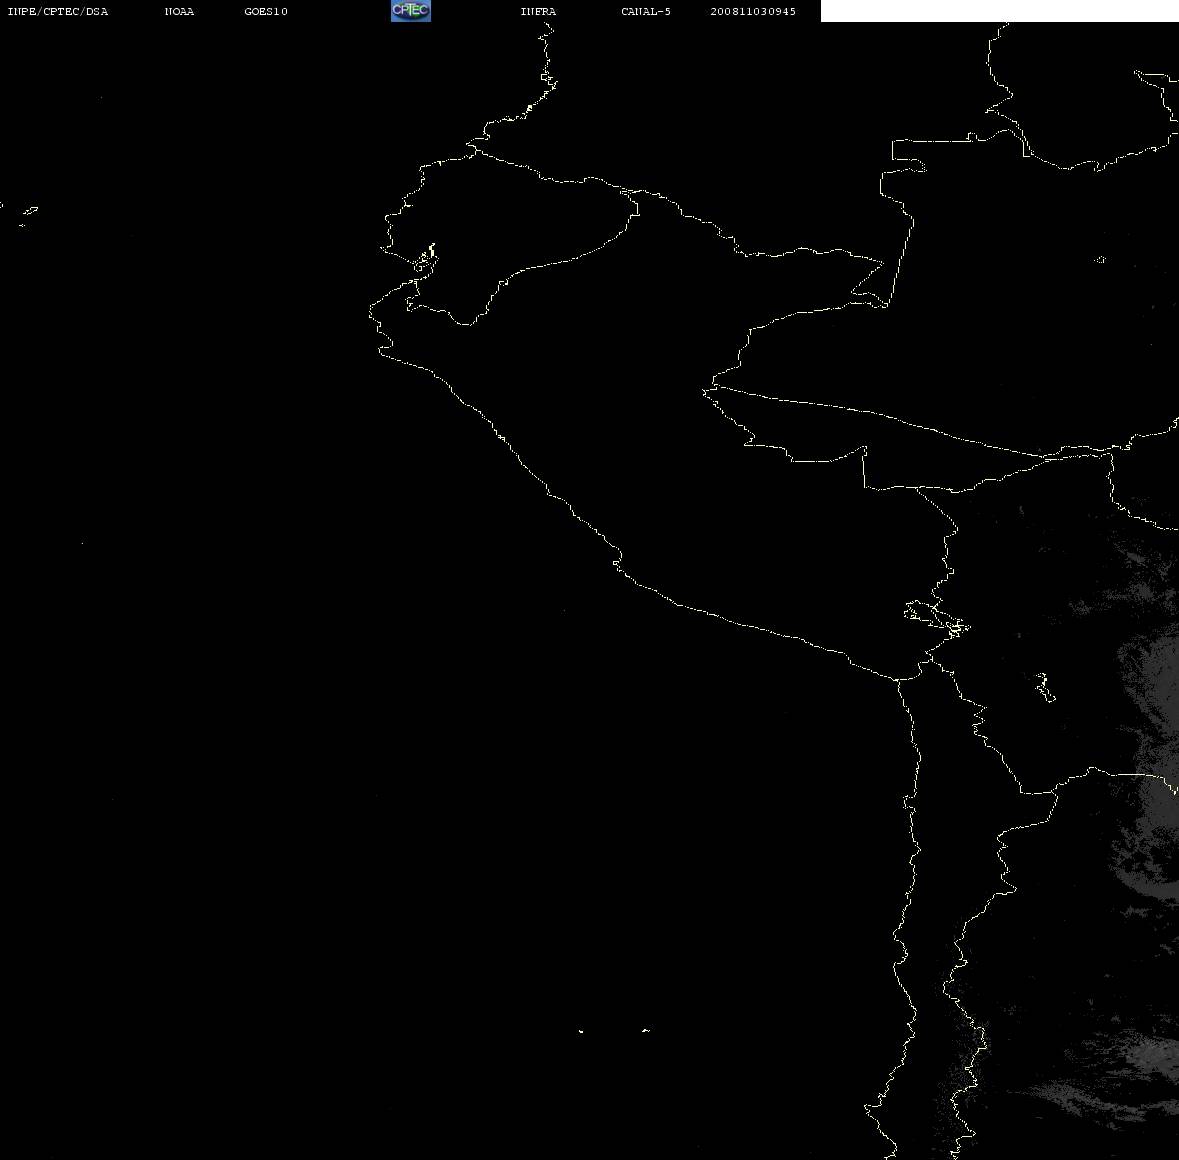Click the CANAL-5 channel label
This screenshot has width=1179, height=1160.
[x=646, y=11]
